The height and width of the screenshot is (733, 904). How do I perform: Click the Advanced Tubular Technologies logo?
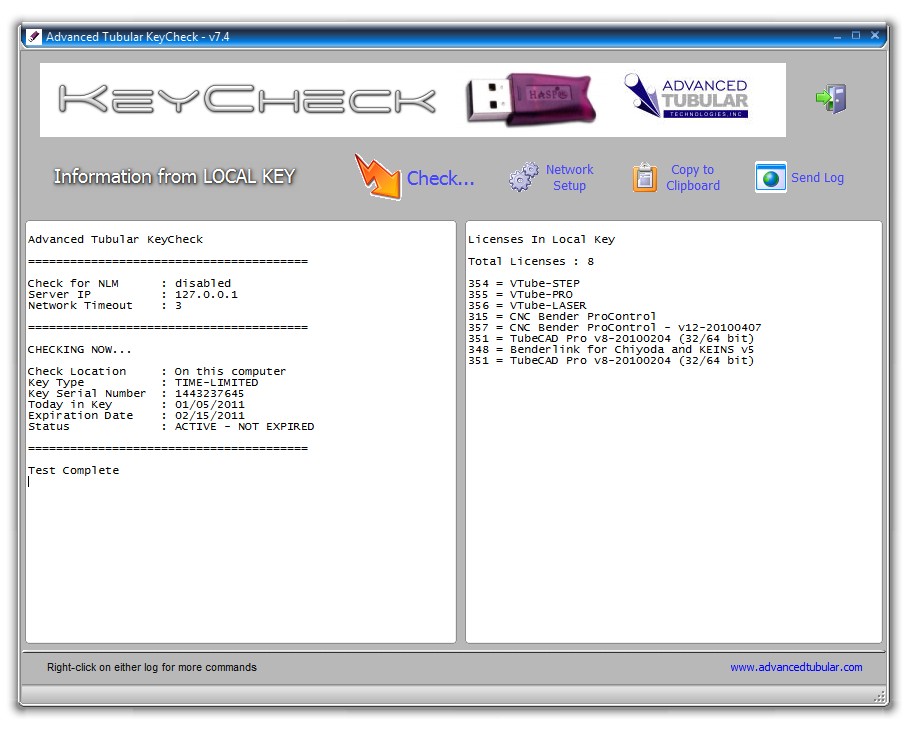[x=686, y=96]
